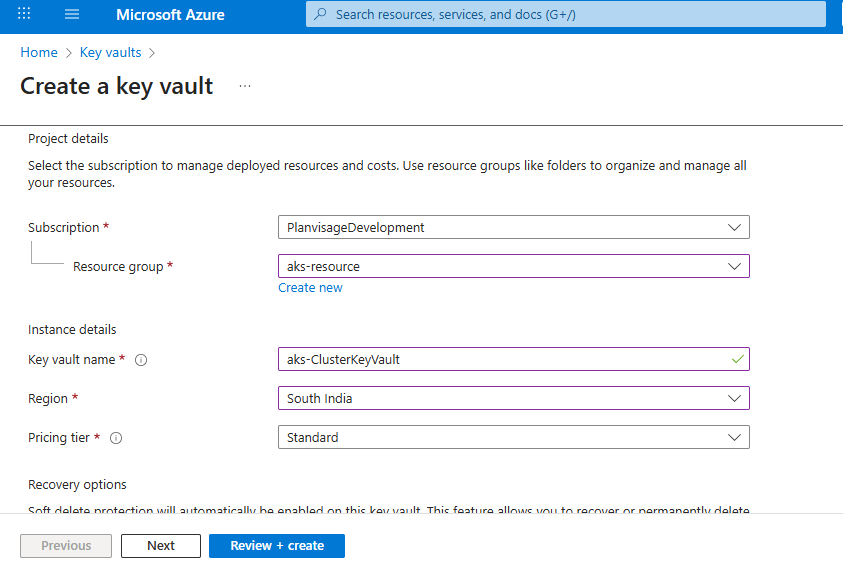Click the Review + create button
Screen dimensions: 843x574
277,546
